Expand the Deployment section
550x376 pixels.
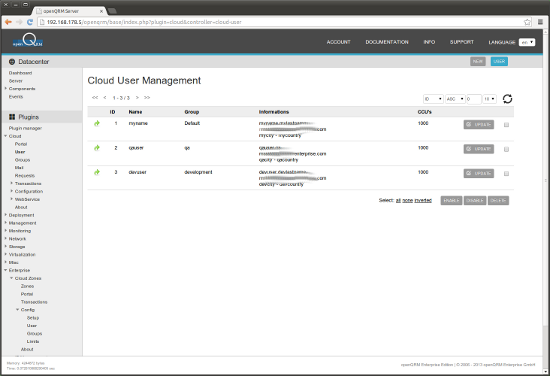(x=6, y=215)
